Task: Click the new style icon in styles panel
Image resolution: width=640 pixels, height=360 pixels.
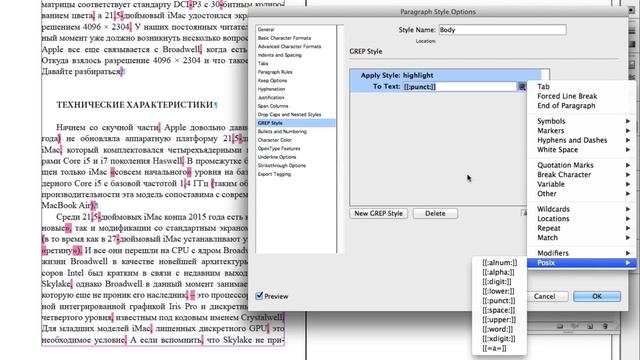Action: coord(590,326)
